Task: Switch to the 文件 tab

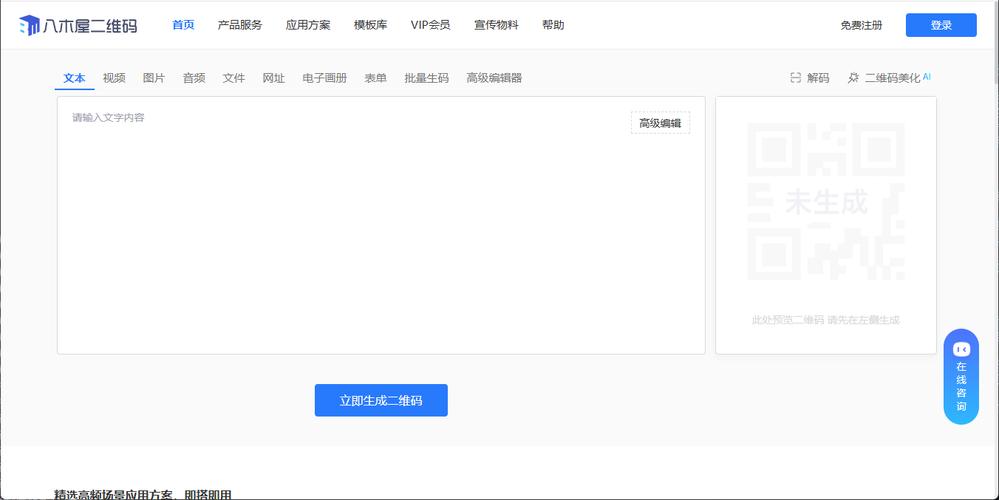Action: (x=234, y=78)
